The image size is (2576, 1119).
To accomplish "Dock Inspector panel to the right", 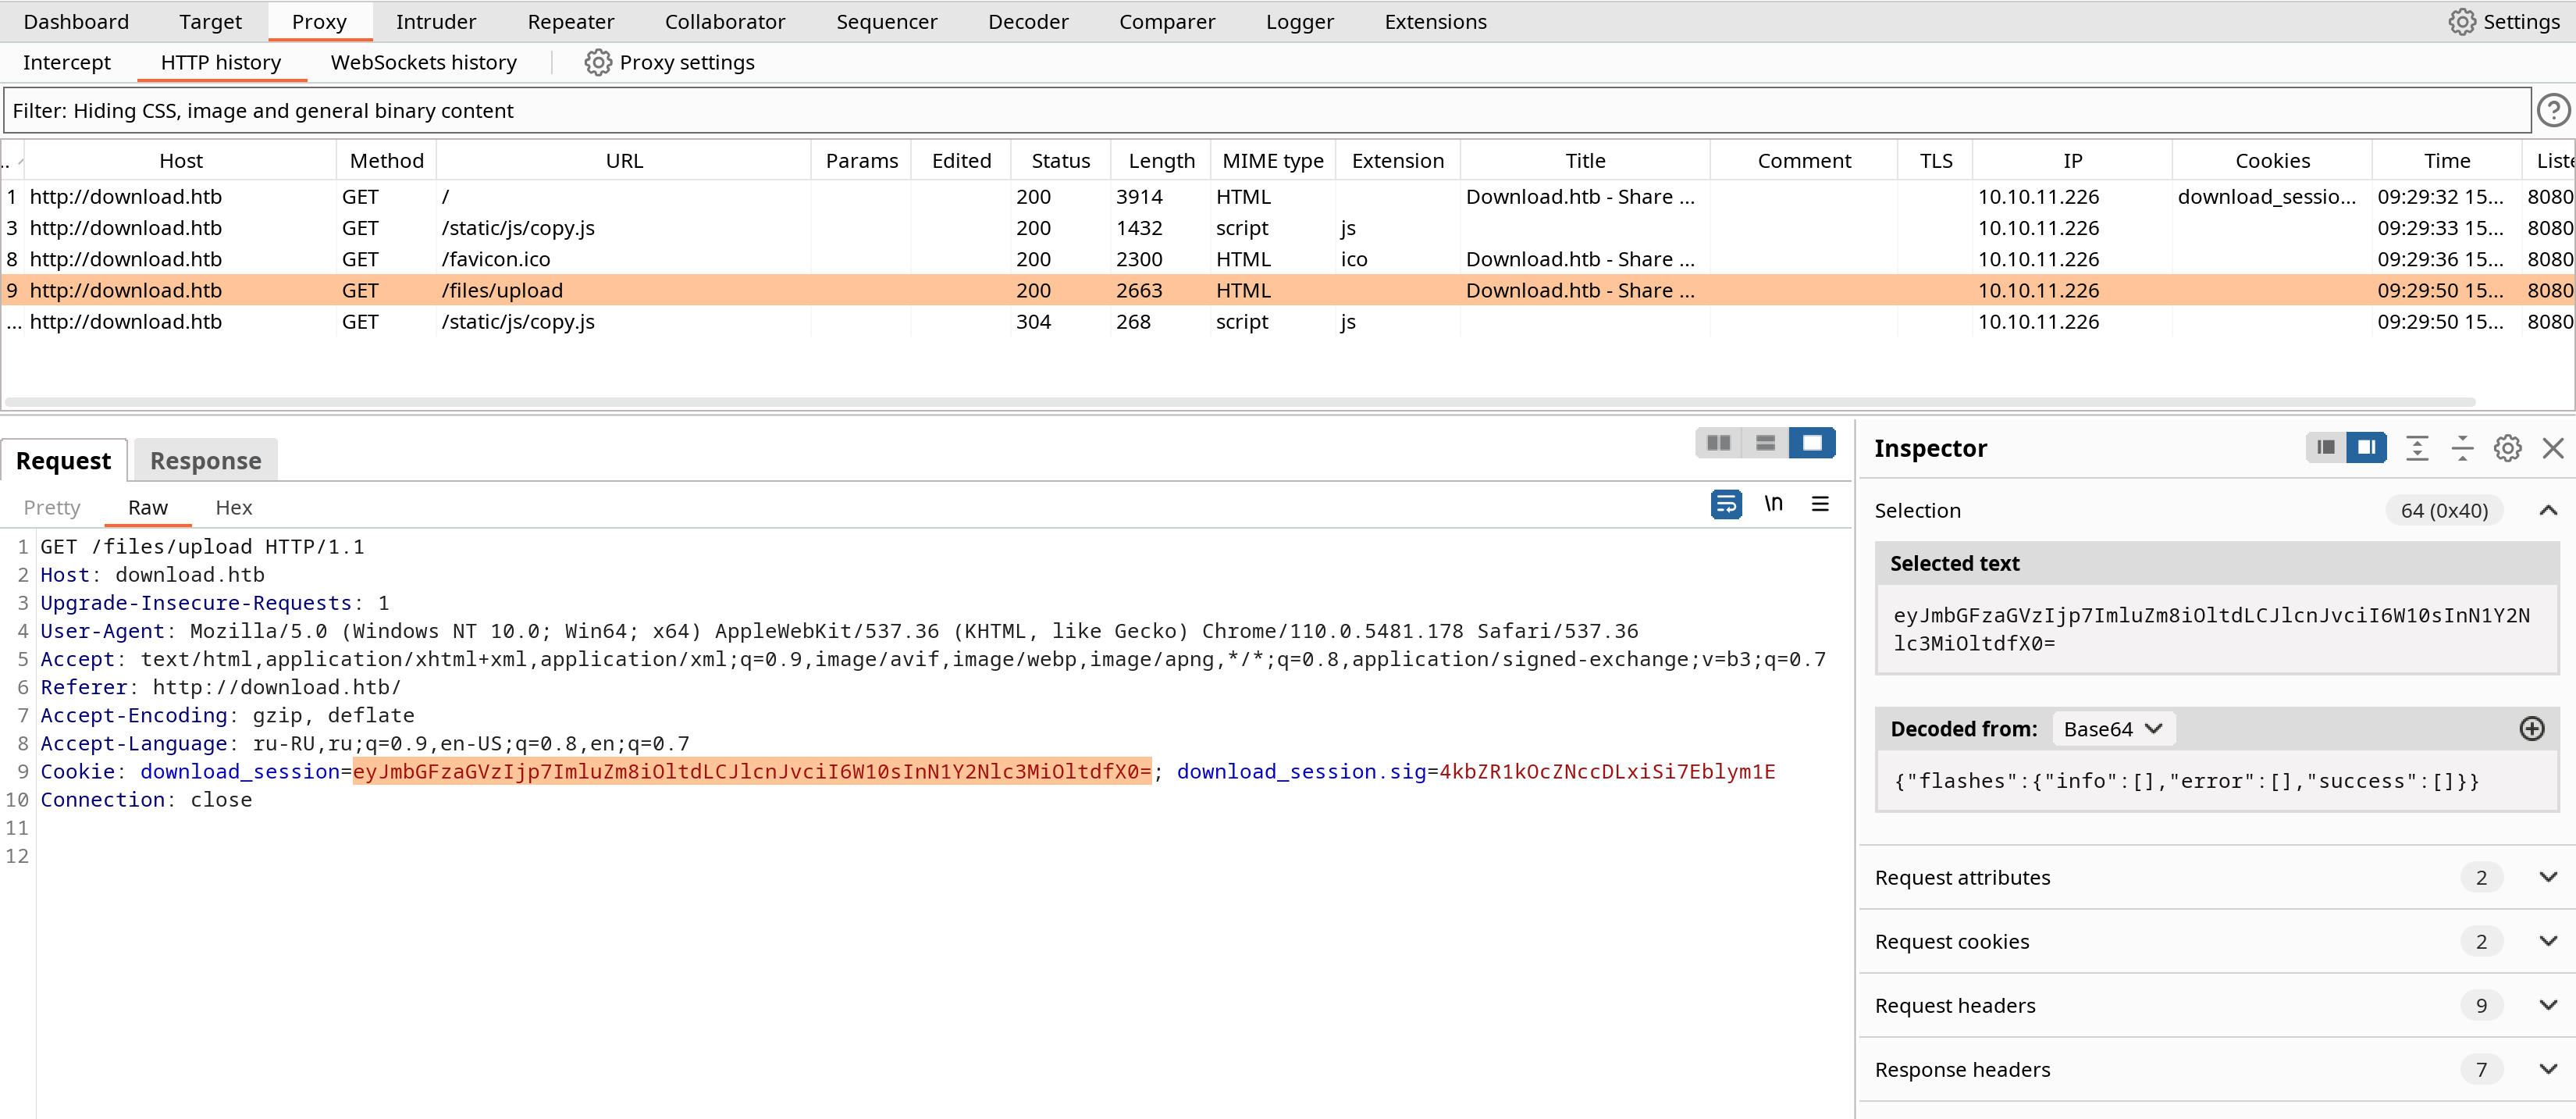I will [2367, 448].
